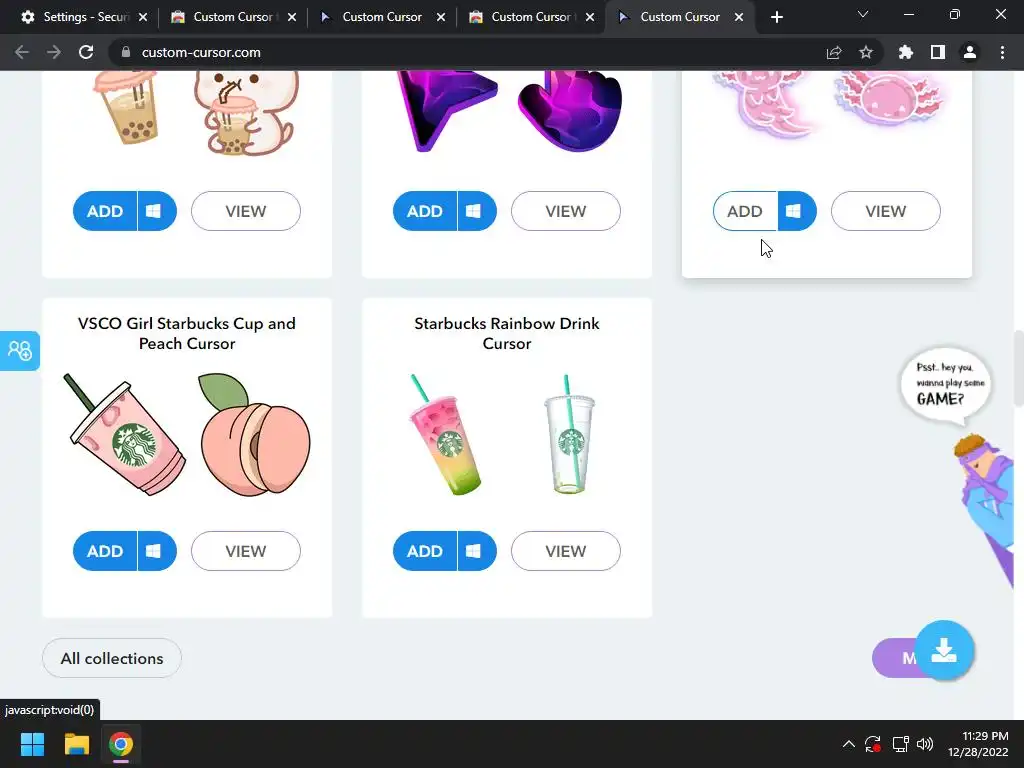
Task: Select the rainbow drink cursor image
Action: 445,435
